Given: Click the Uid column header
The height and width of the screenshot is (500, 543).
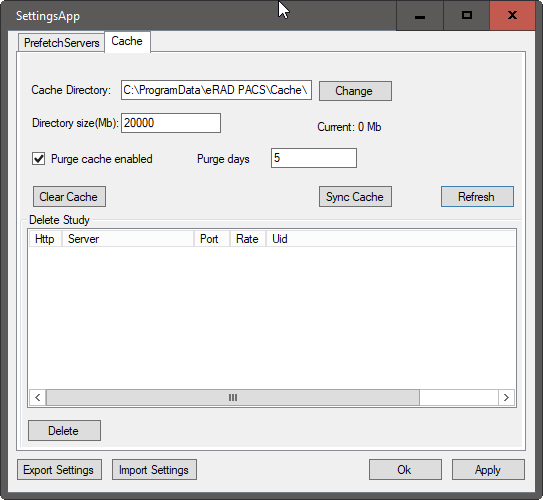Looking at the screenshot, I should [390, 239].
